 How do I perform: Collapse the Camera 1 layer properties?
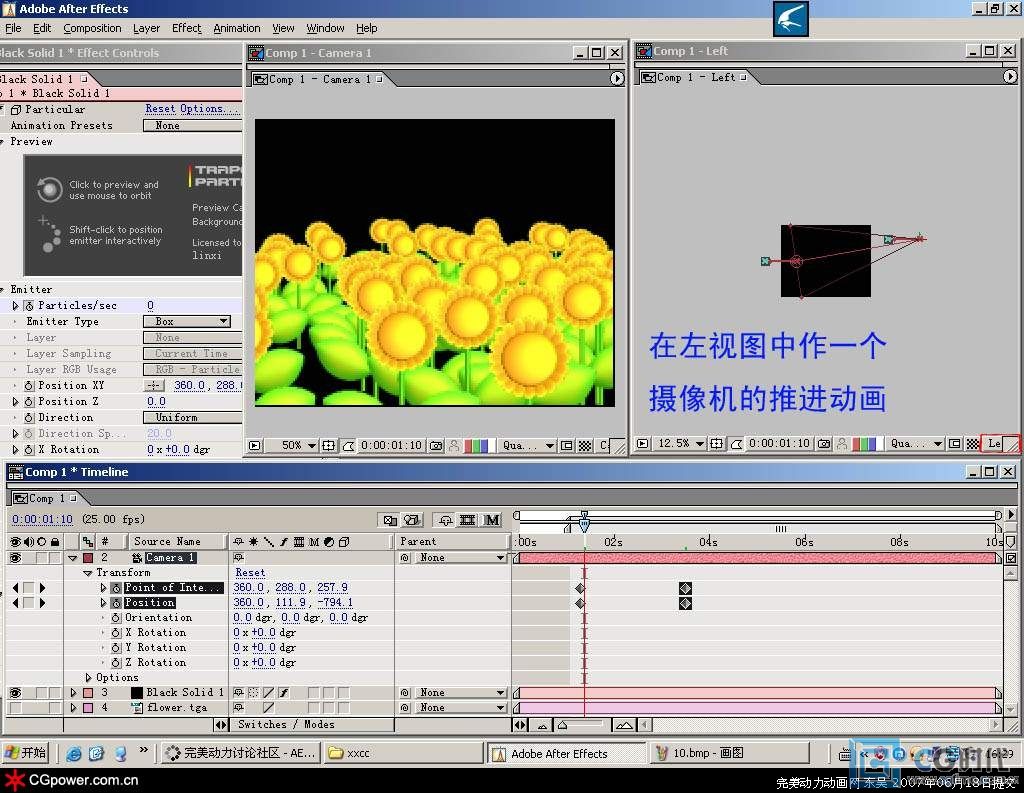pos(73,558)
